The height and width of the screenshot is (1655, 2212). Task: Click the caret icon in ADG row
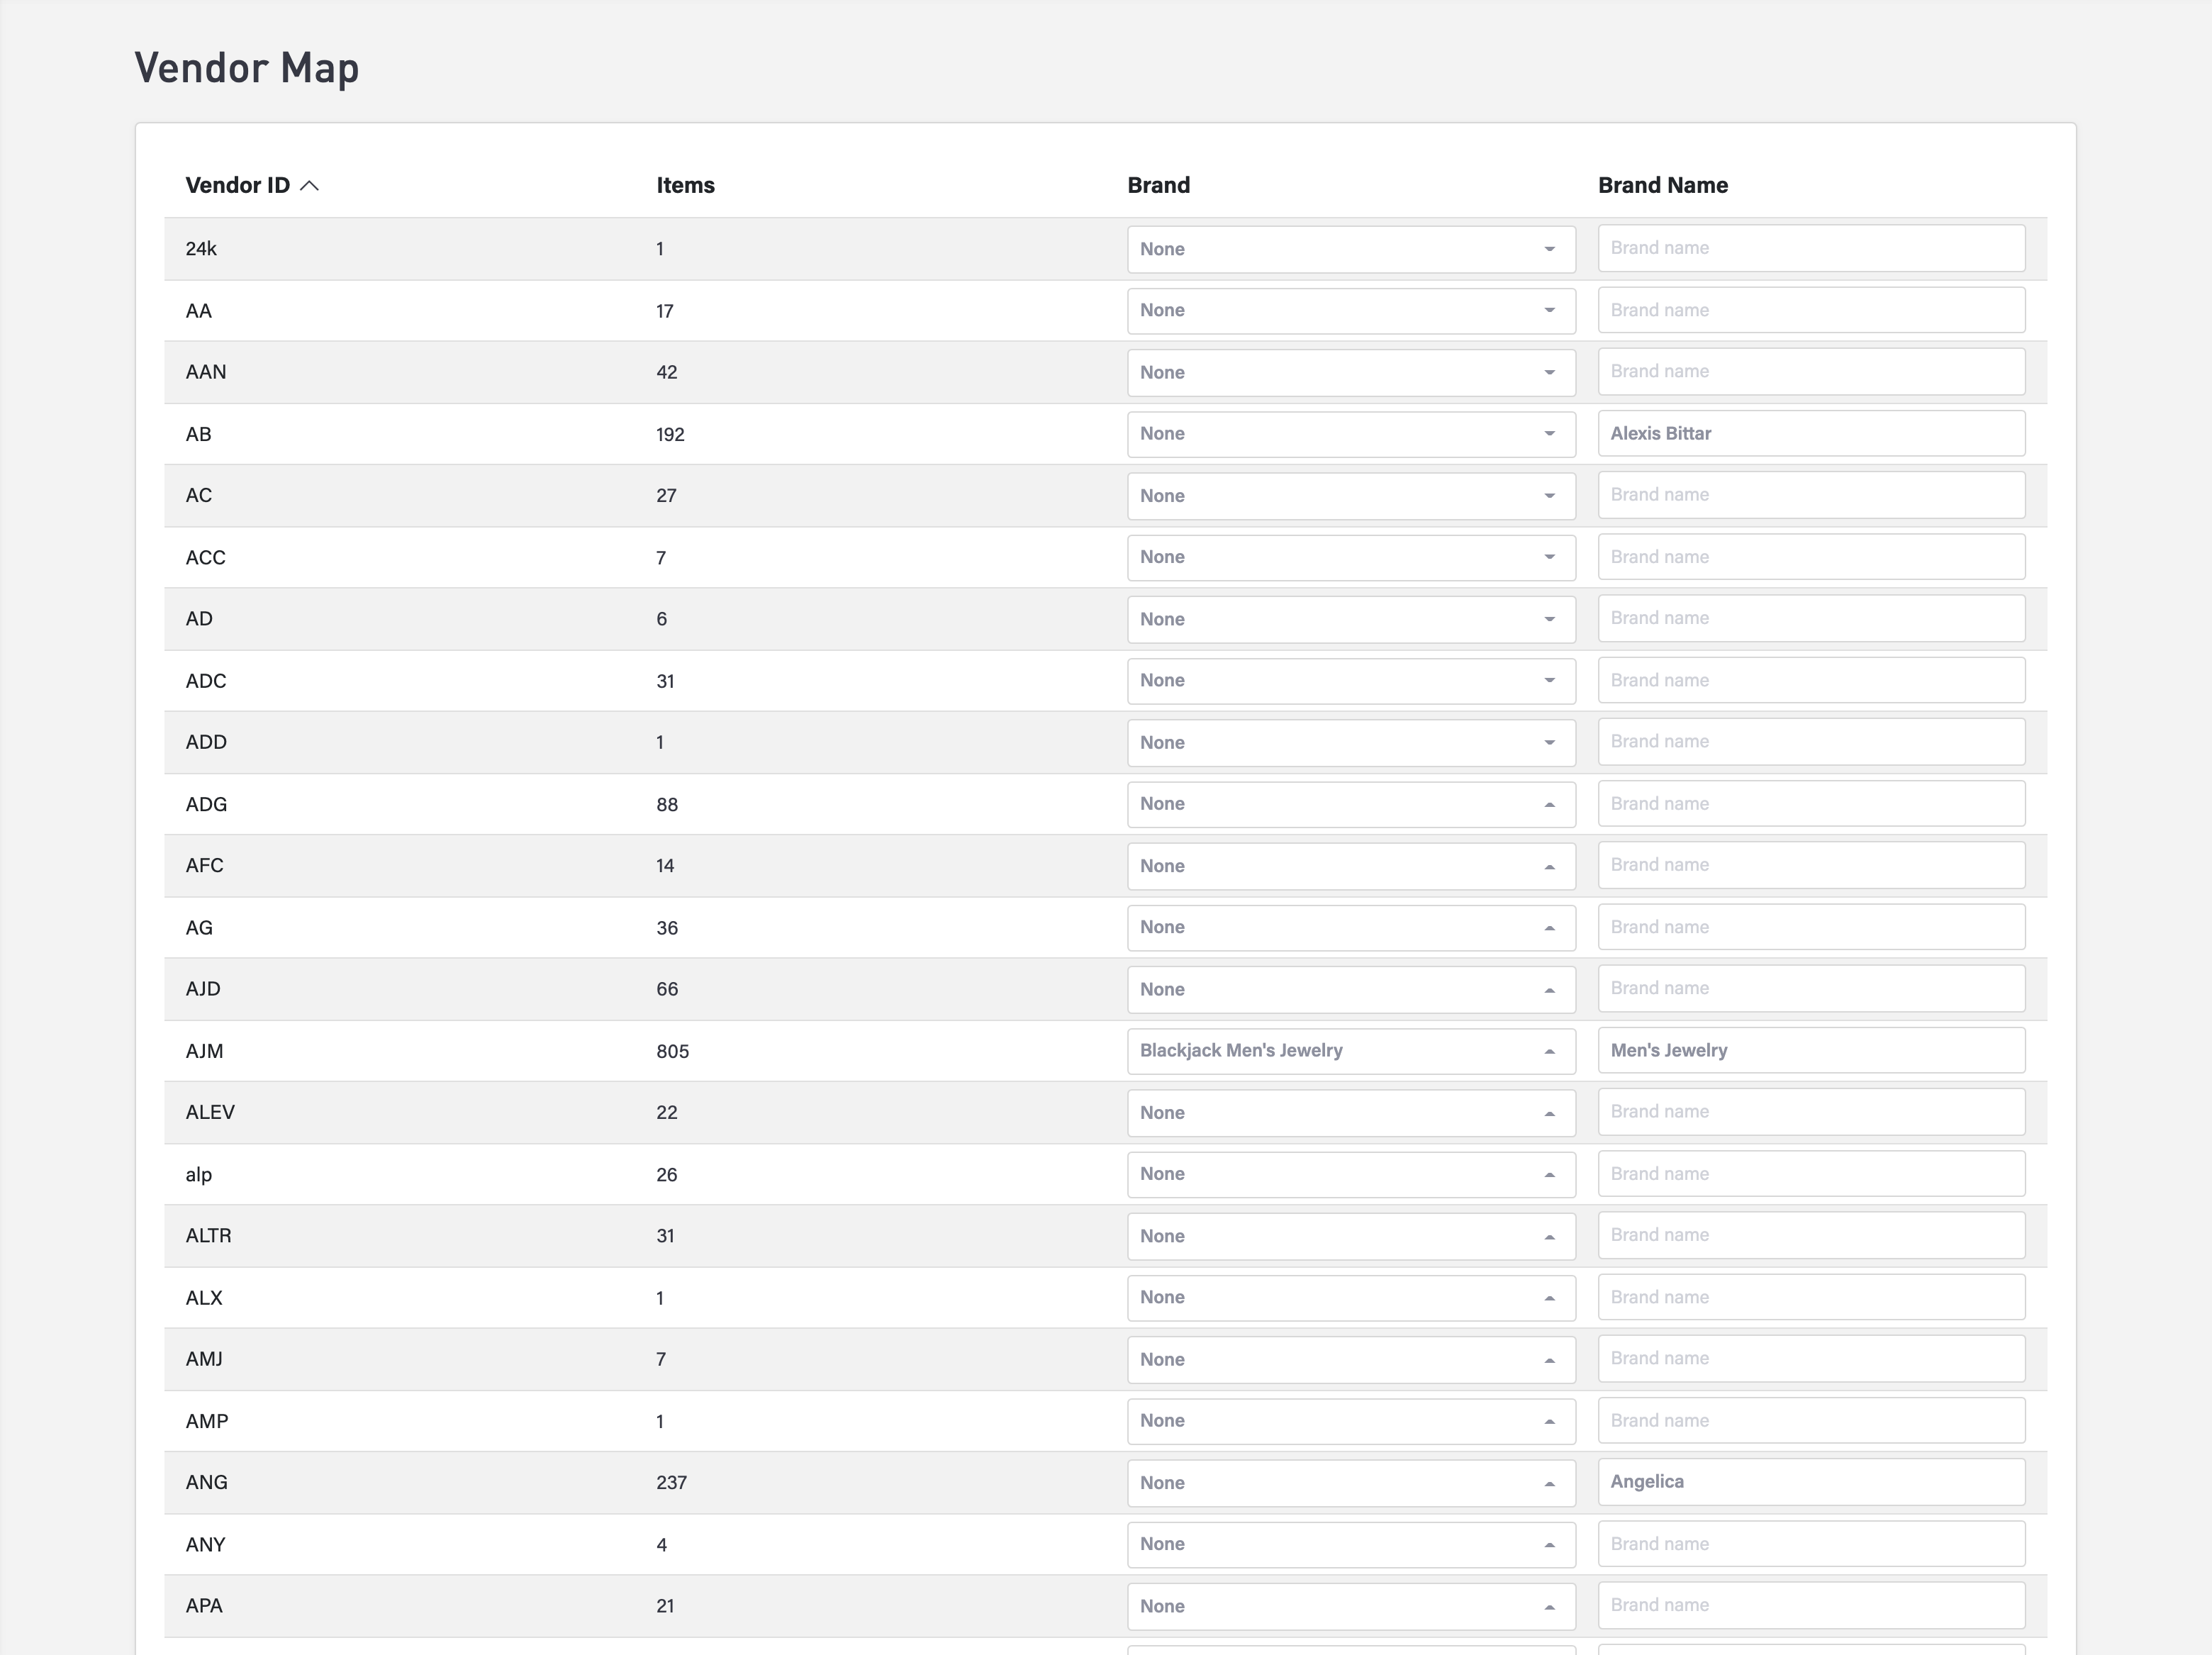coord(1549,805)
